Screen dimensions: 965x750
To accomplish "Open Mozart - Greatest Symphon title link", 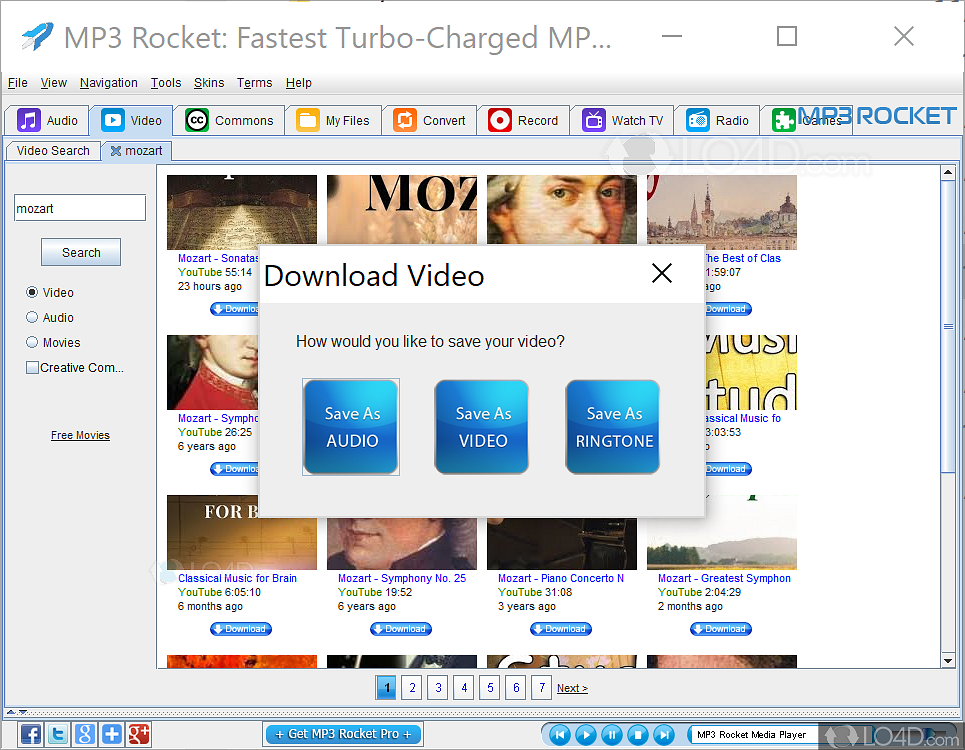I will click(x=724, y=578).
